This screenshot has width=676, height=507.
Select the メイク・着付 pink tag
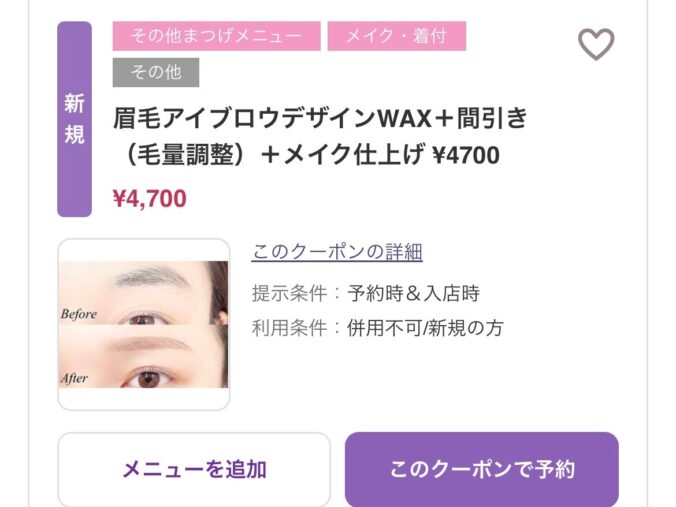pyautogui.click(x=397, y=36)
